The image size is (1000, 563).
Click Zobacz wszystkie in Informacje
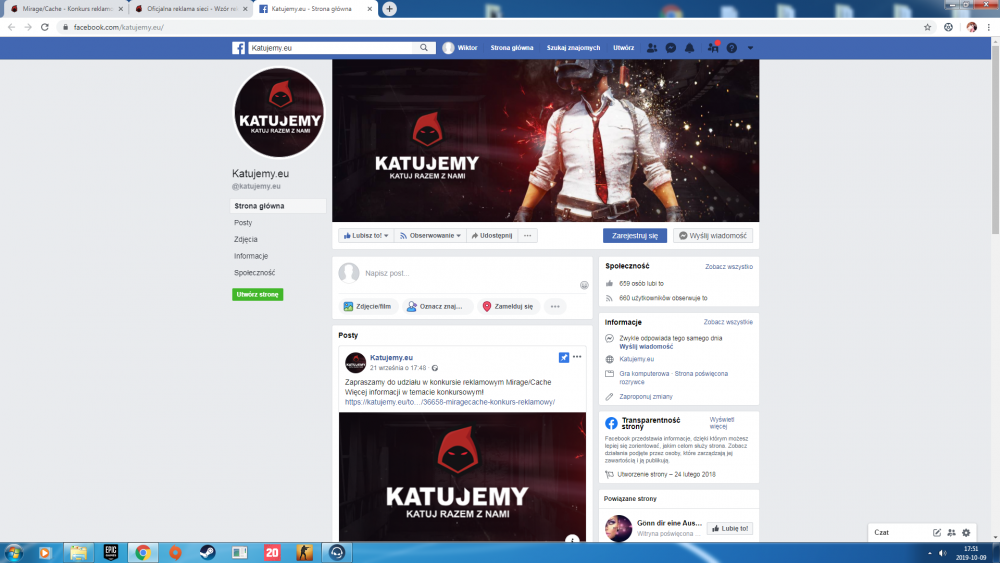(728, 322)
